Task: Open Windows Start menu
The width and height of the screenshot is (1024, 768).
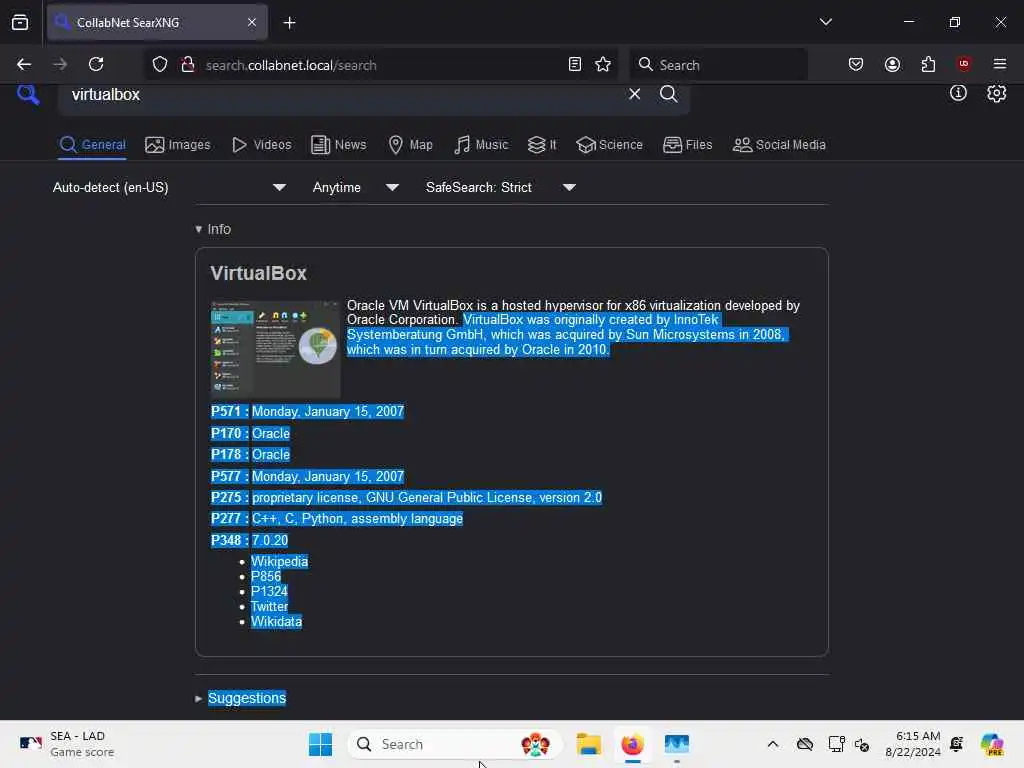Action: pos(320,744)
